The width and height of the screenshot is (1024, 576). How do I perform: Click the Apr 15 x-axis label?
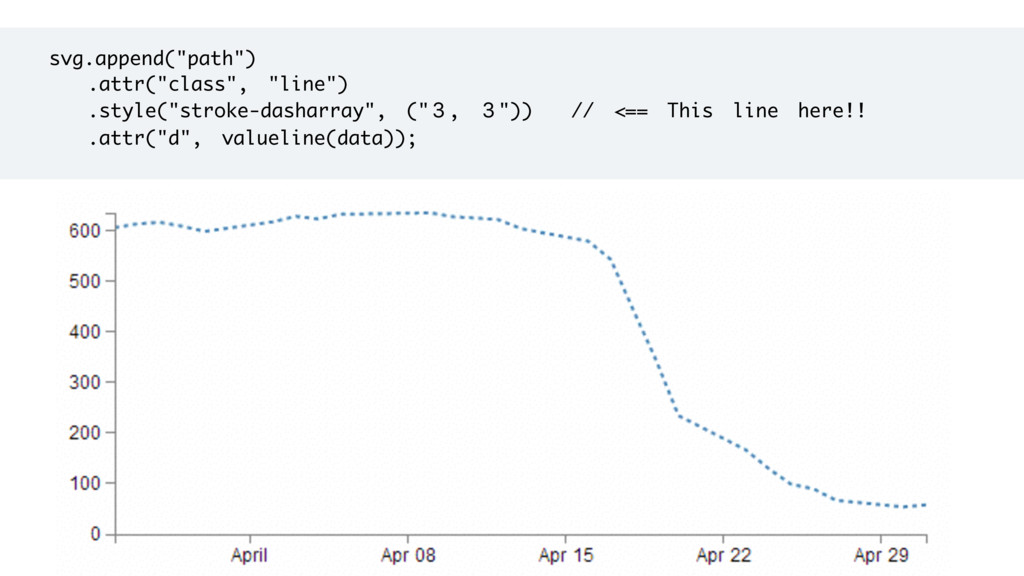[566, 555]
